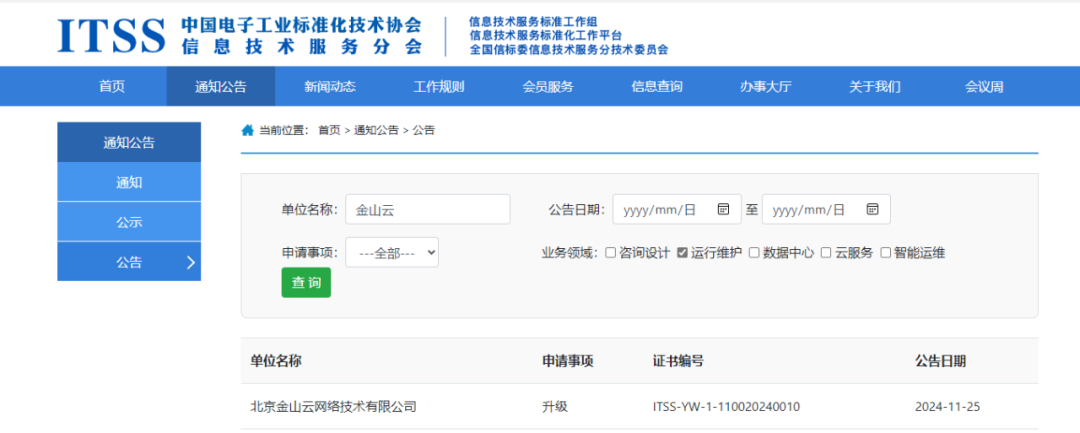1080x433 pixels.
Task: Select the 智能运维 checkbox
Action: (x=885, y=253)
